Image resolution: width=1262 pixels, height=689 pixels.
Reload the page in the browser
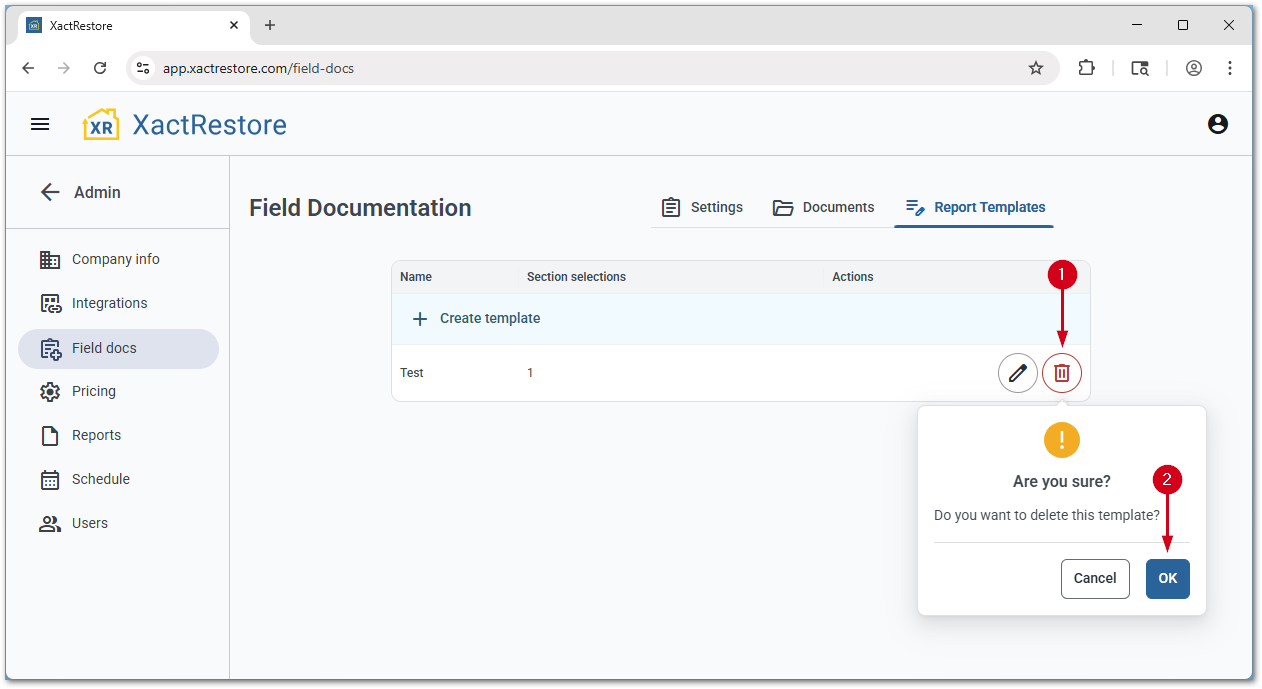[100, 68]
